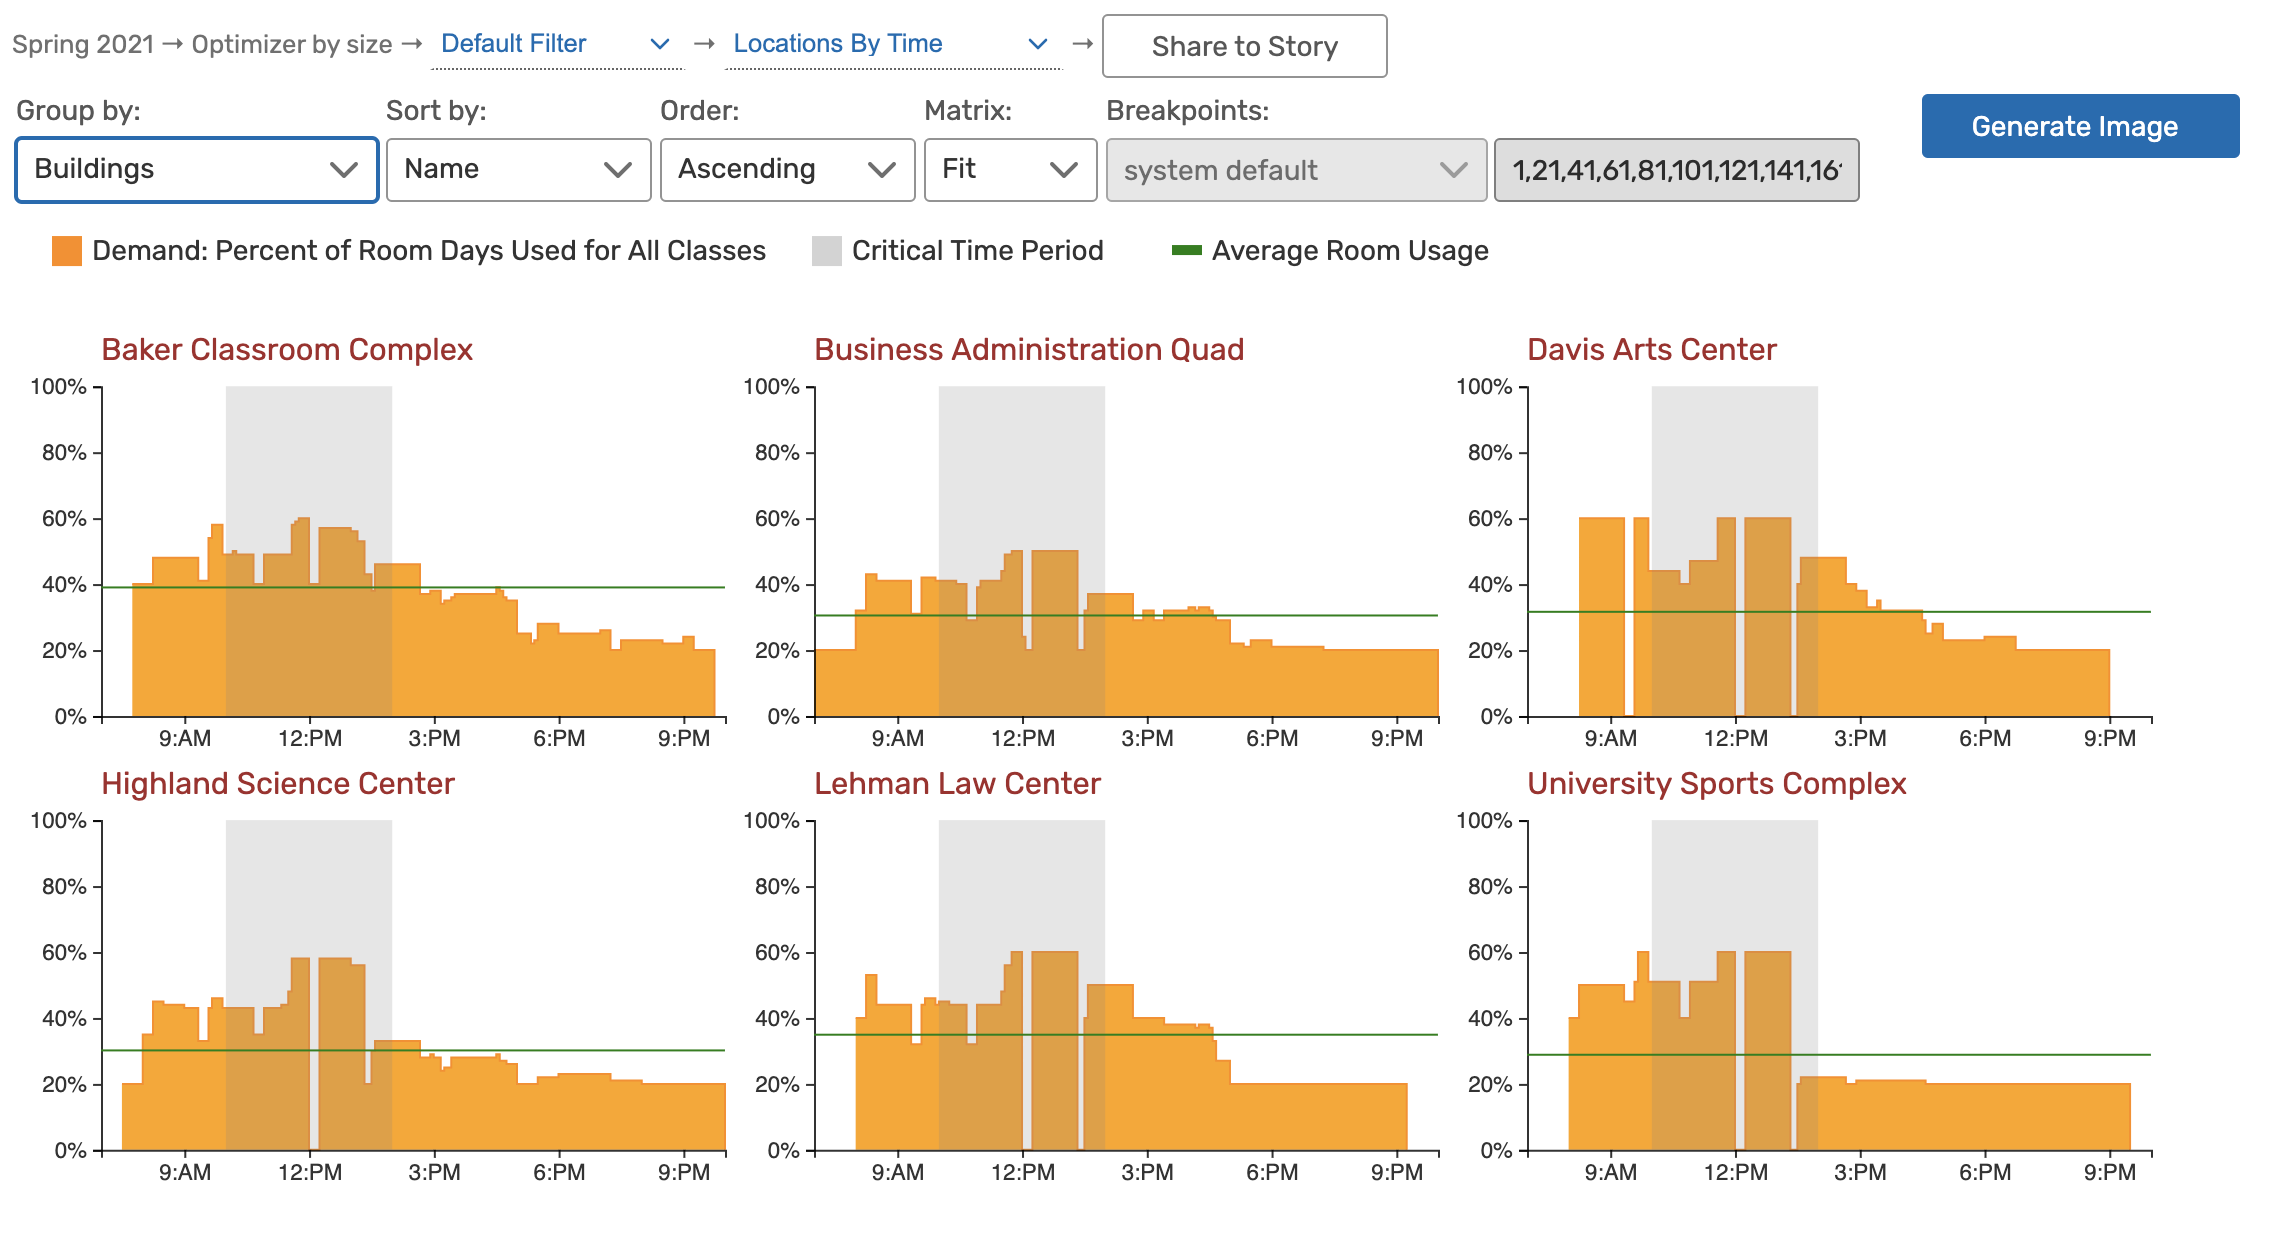This screenshot has width=2276, height=1242.
Task: Click the Baker Classroom Complex chart title
Action: [x=287, y=349]
